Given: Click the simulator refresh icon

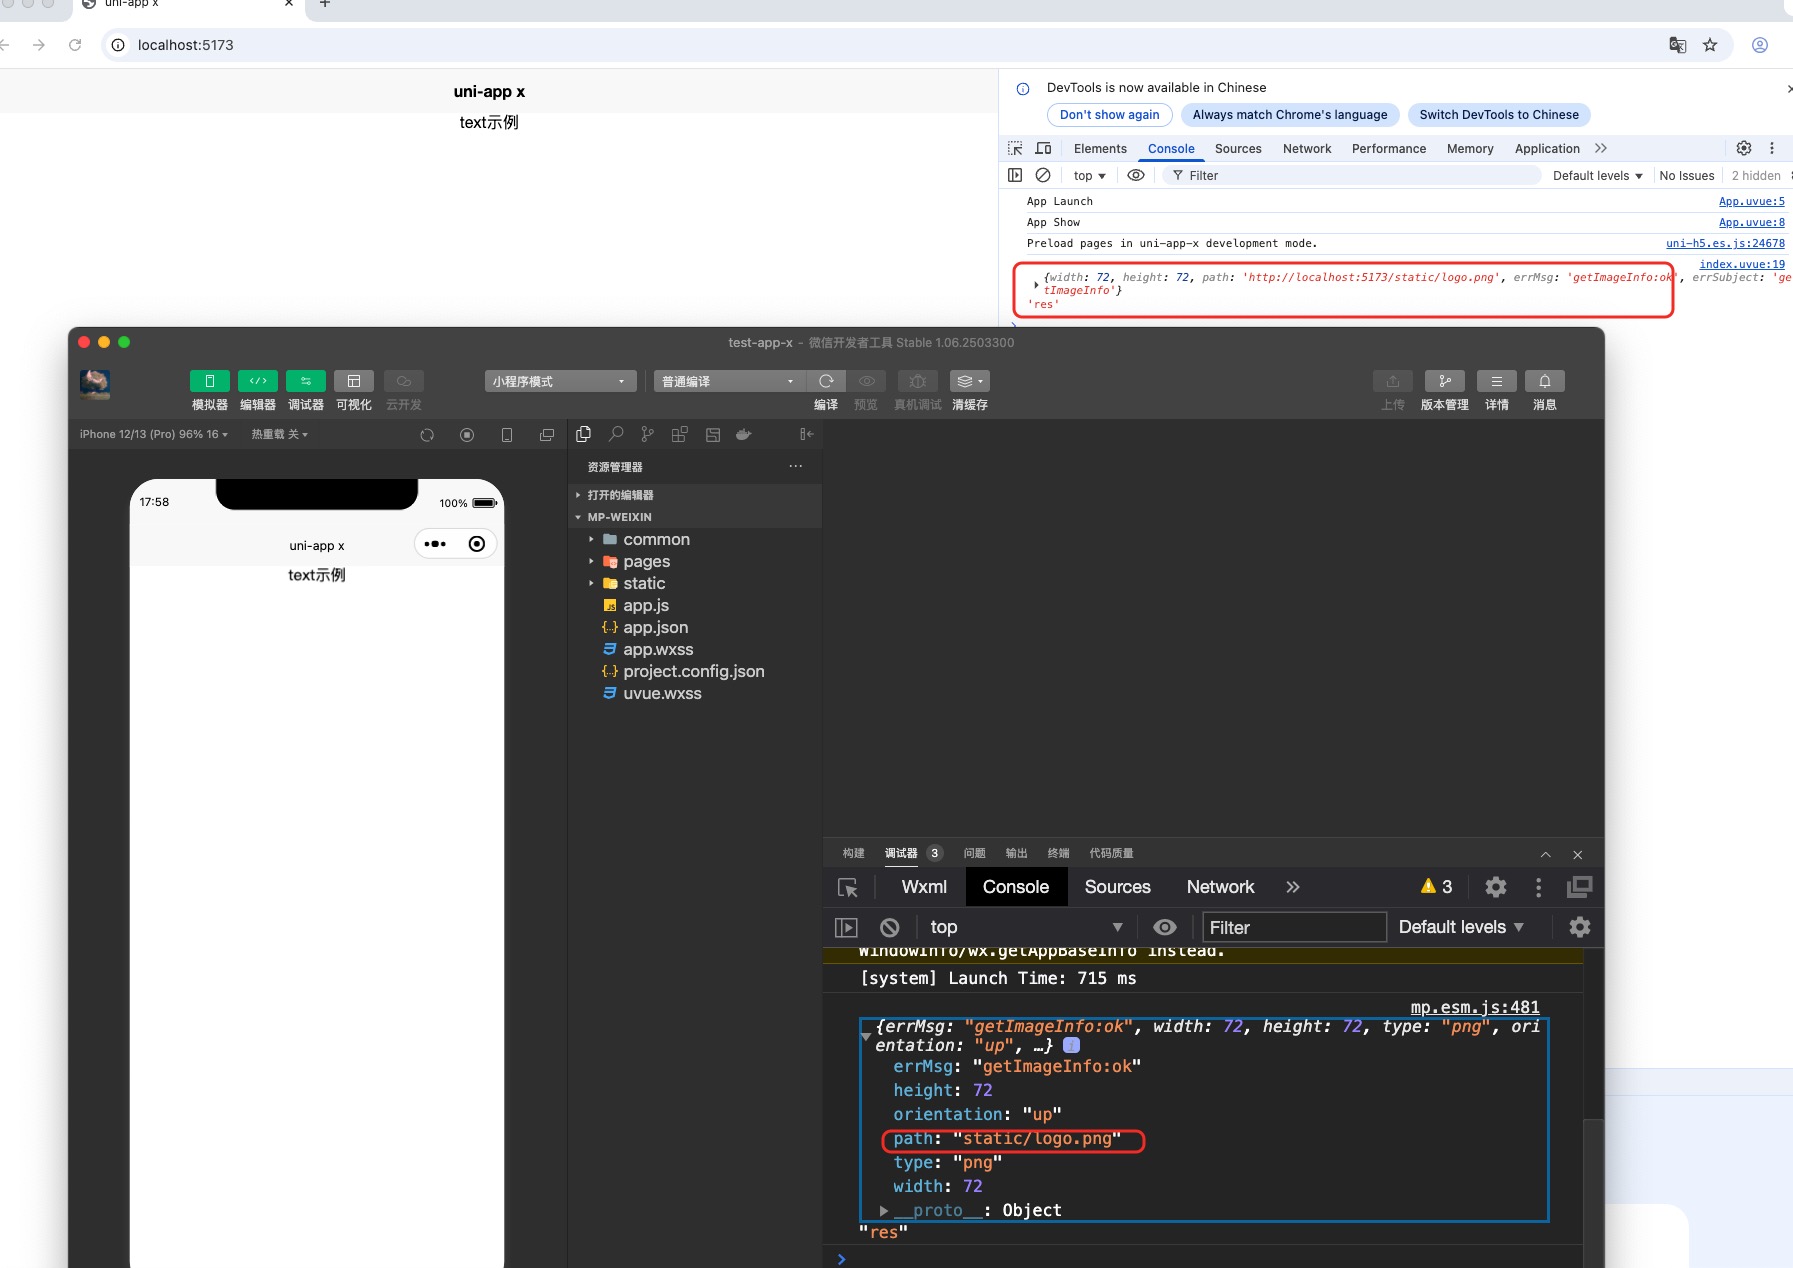Looking at the screenshot, I should pos(427,435).
